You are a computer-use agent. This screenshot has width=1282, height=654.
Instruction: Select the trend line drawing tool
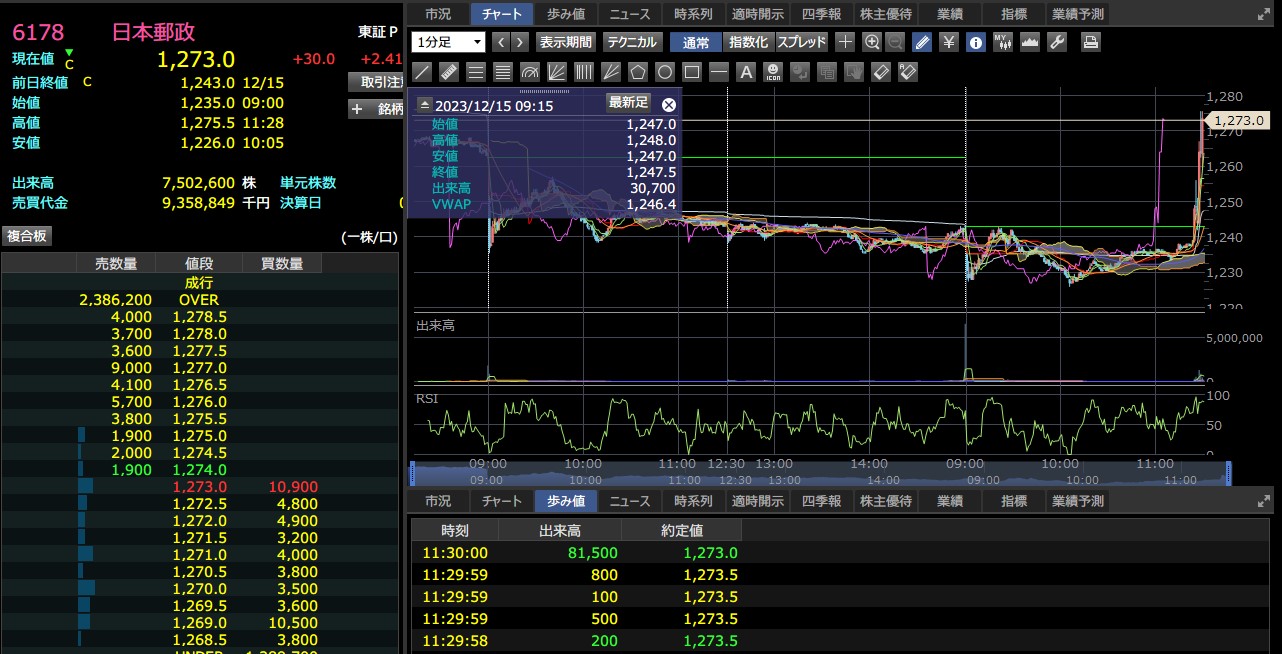point(422,72)
